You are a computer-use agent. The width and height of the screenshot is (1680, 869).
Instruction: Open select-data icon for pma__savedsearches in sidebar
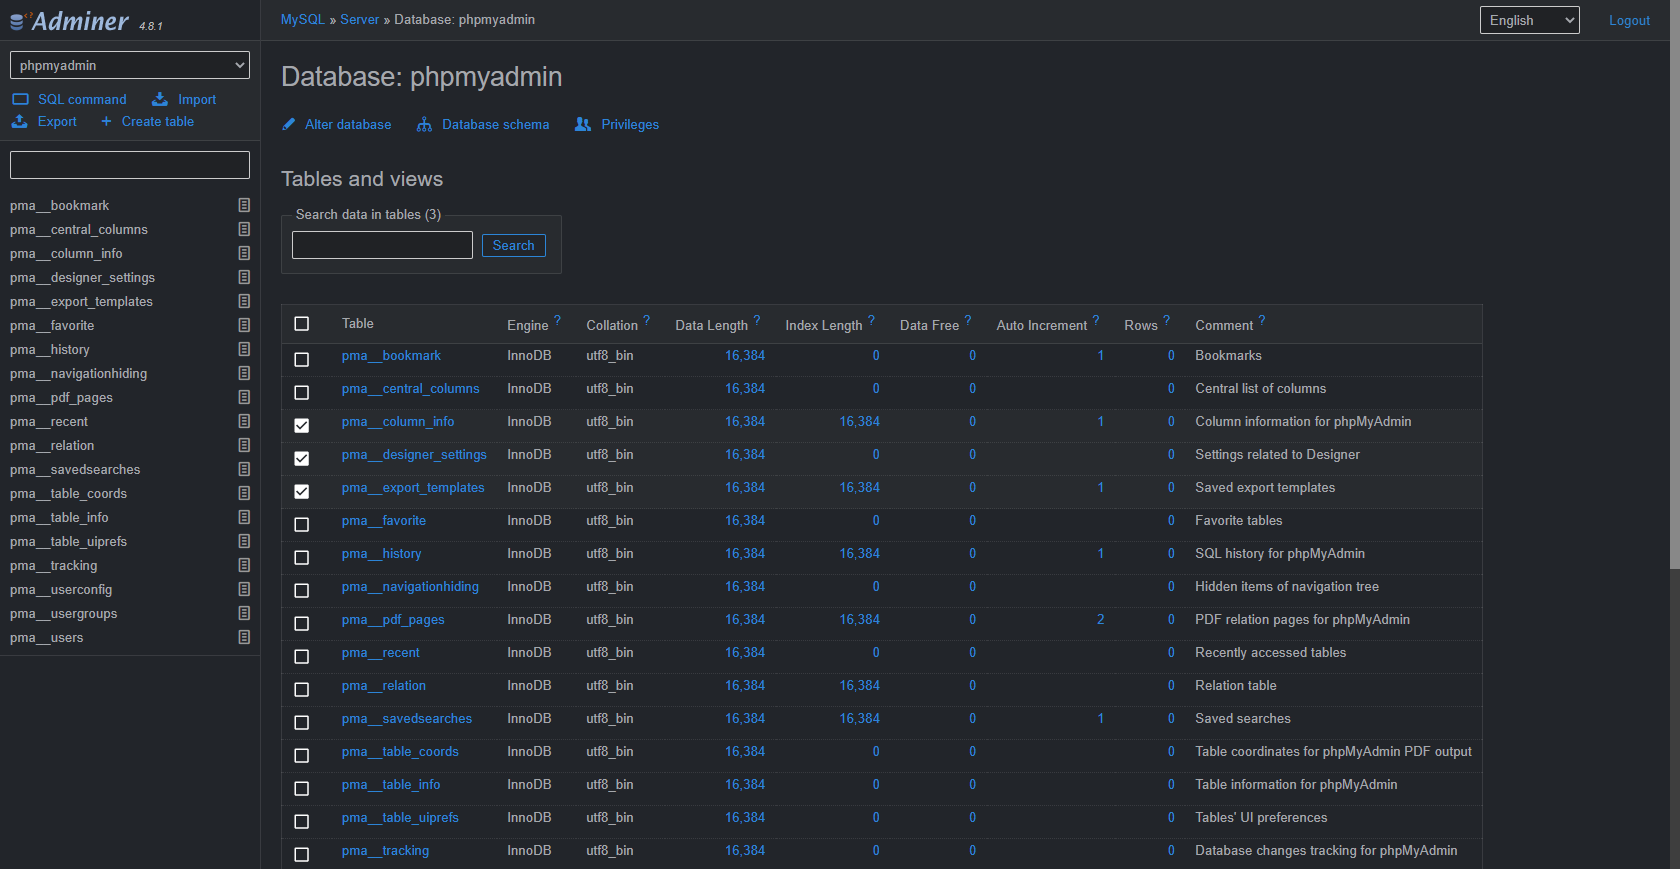(244, 469)
